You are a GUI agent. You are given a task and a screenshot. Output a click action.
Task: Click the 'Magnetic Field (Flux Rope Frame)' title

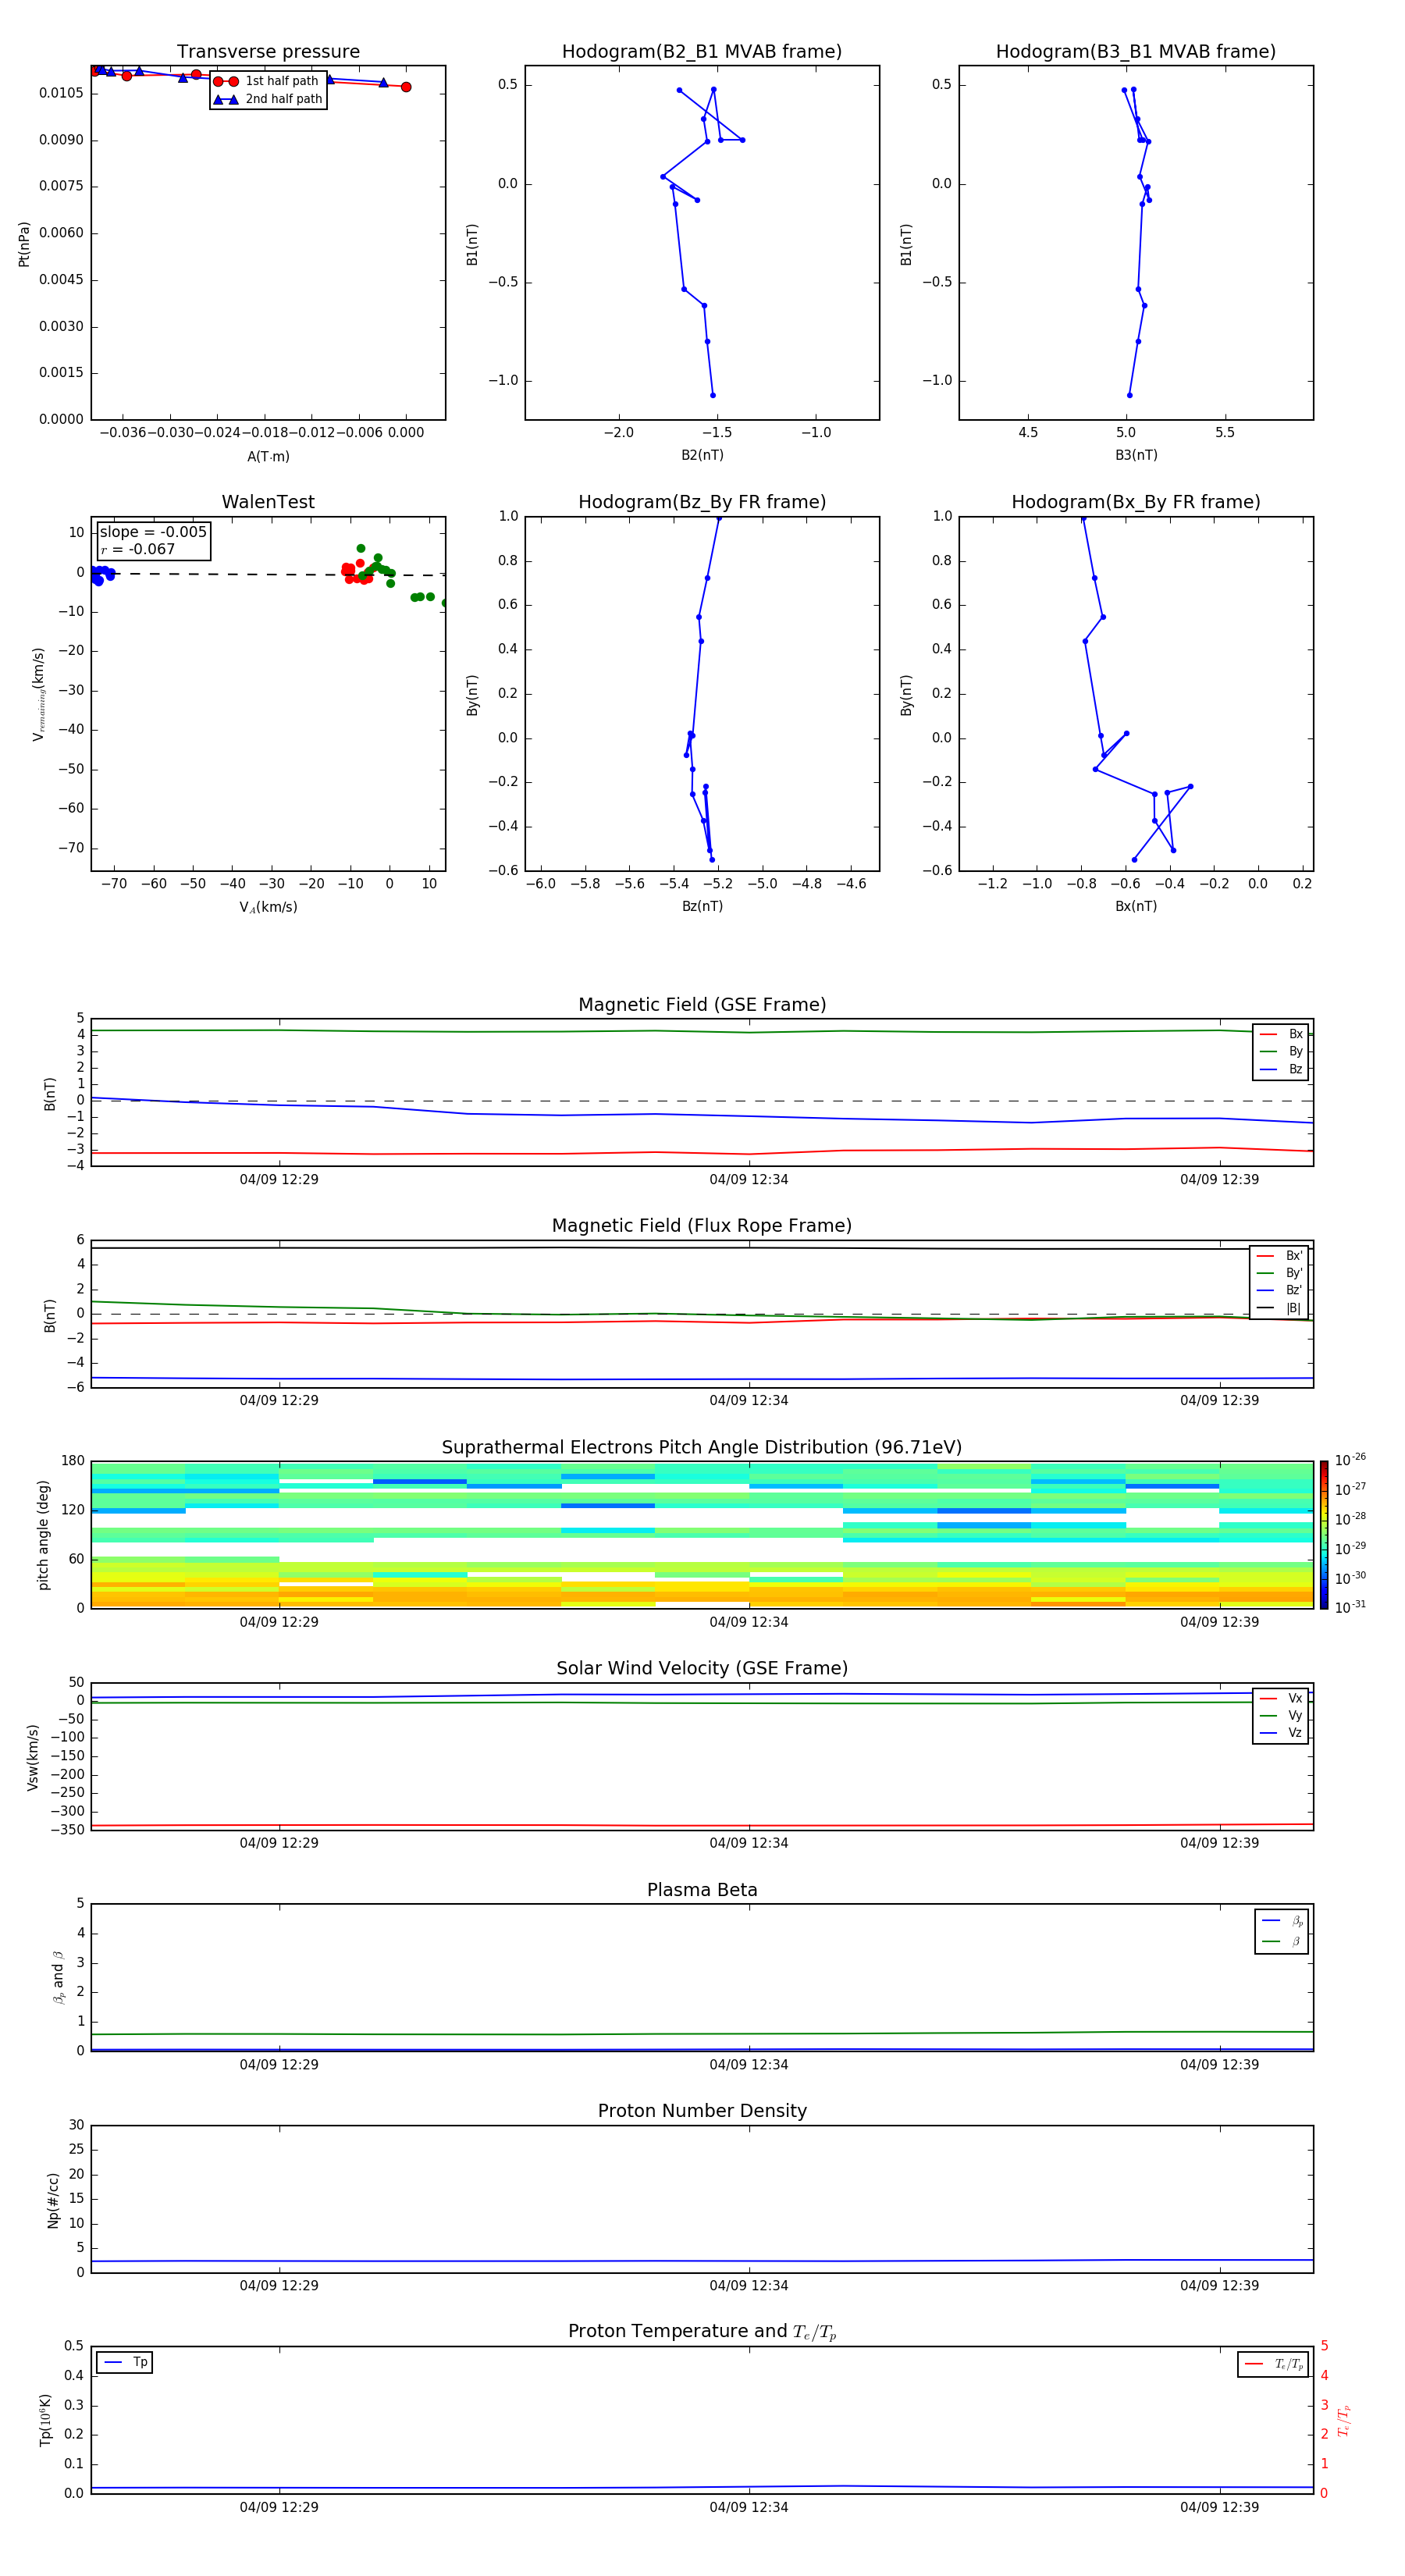coord(702,1226)
